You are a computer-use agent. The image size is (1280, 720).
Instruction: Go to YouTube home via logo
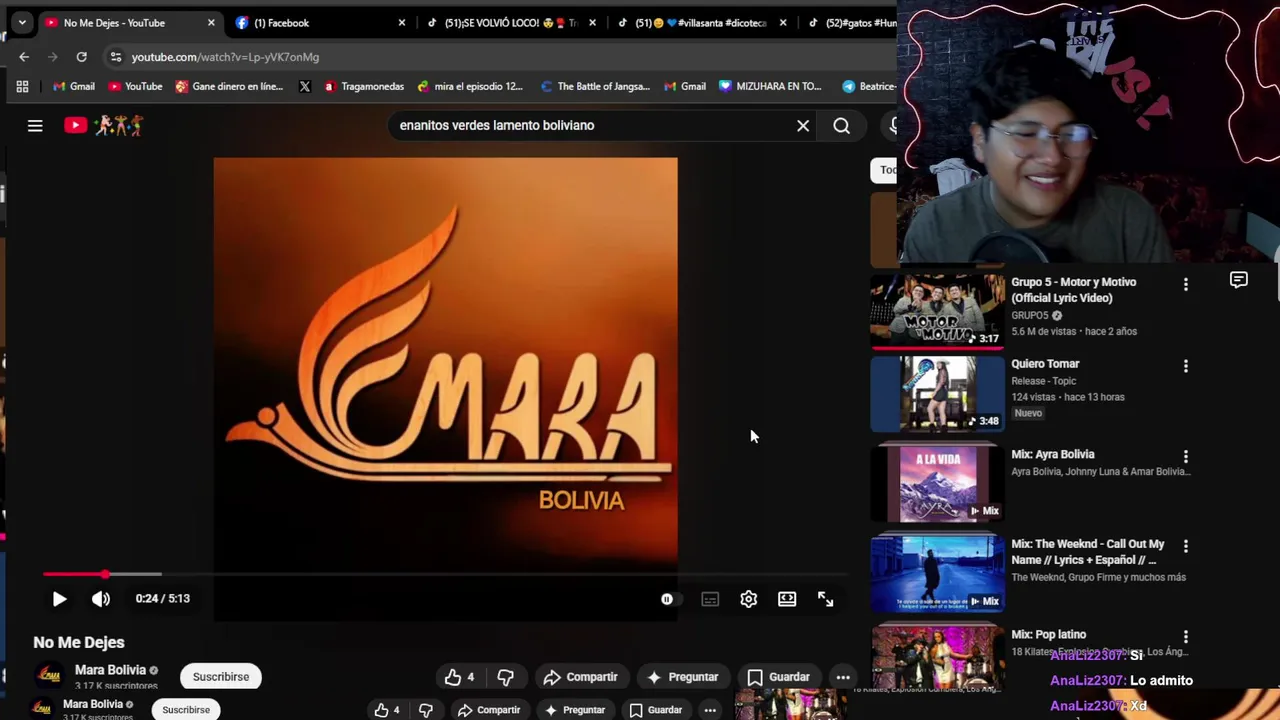(104, 125)
